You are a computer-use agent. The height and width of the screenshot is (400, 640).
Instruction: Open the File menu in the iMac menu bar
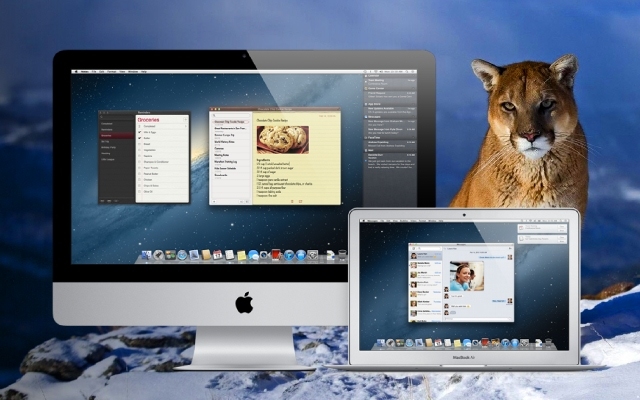point(93,72)
